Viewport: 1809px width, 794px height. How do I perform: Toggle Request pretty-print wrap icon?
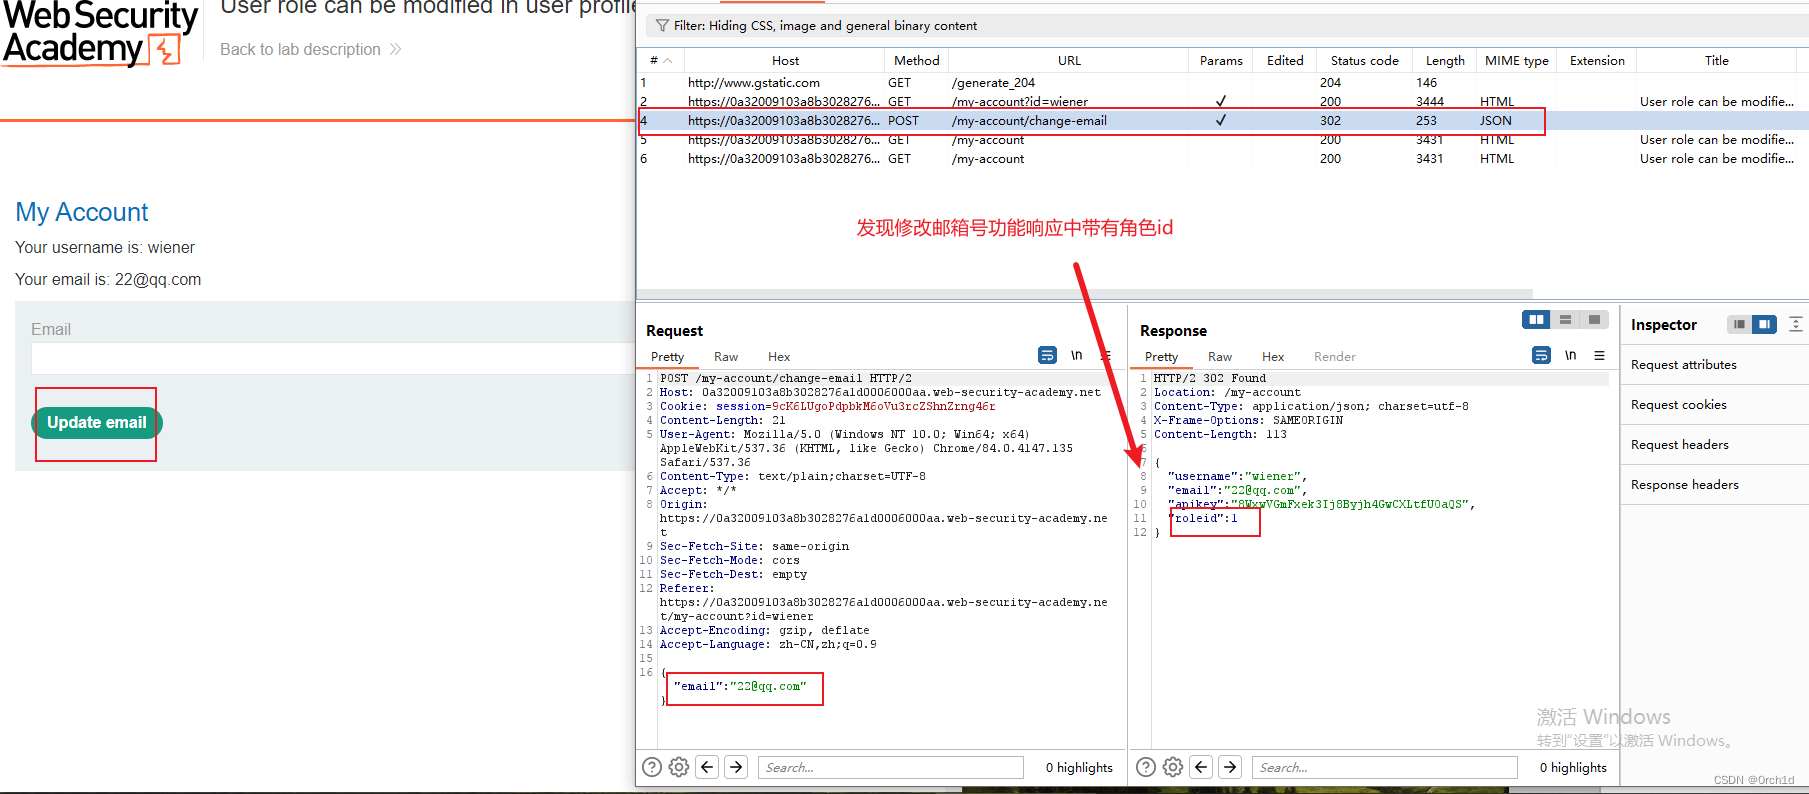point(1047,355)
